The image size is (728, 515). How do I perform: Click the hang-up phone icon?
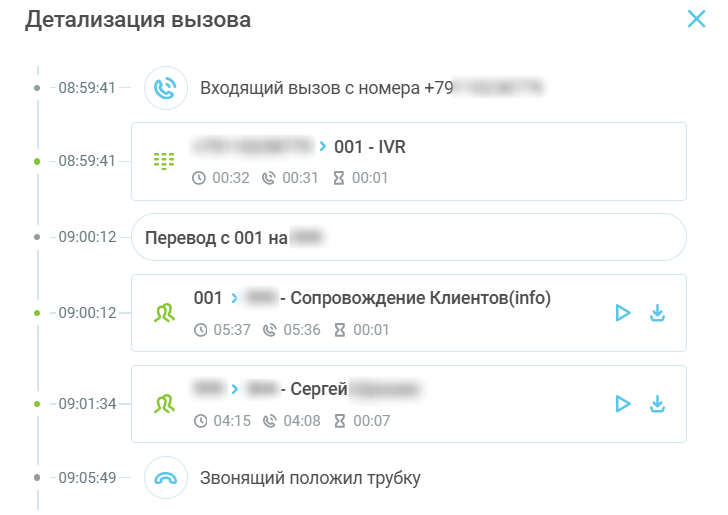pyautogui.click(x=166, y=478)
